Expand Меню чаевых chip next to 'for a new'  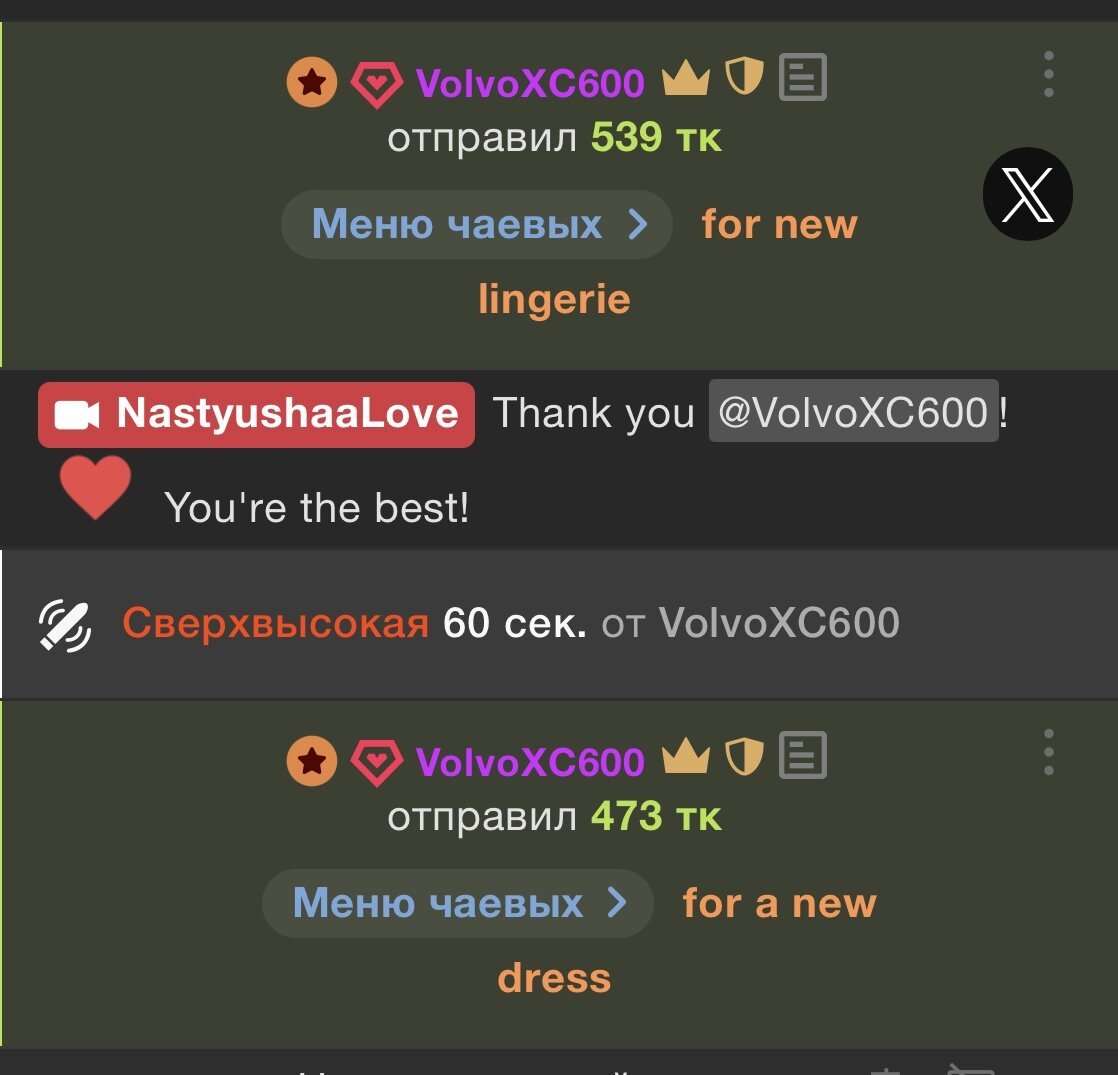coord(458,903)
